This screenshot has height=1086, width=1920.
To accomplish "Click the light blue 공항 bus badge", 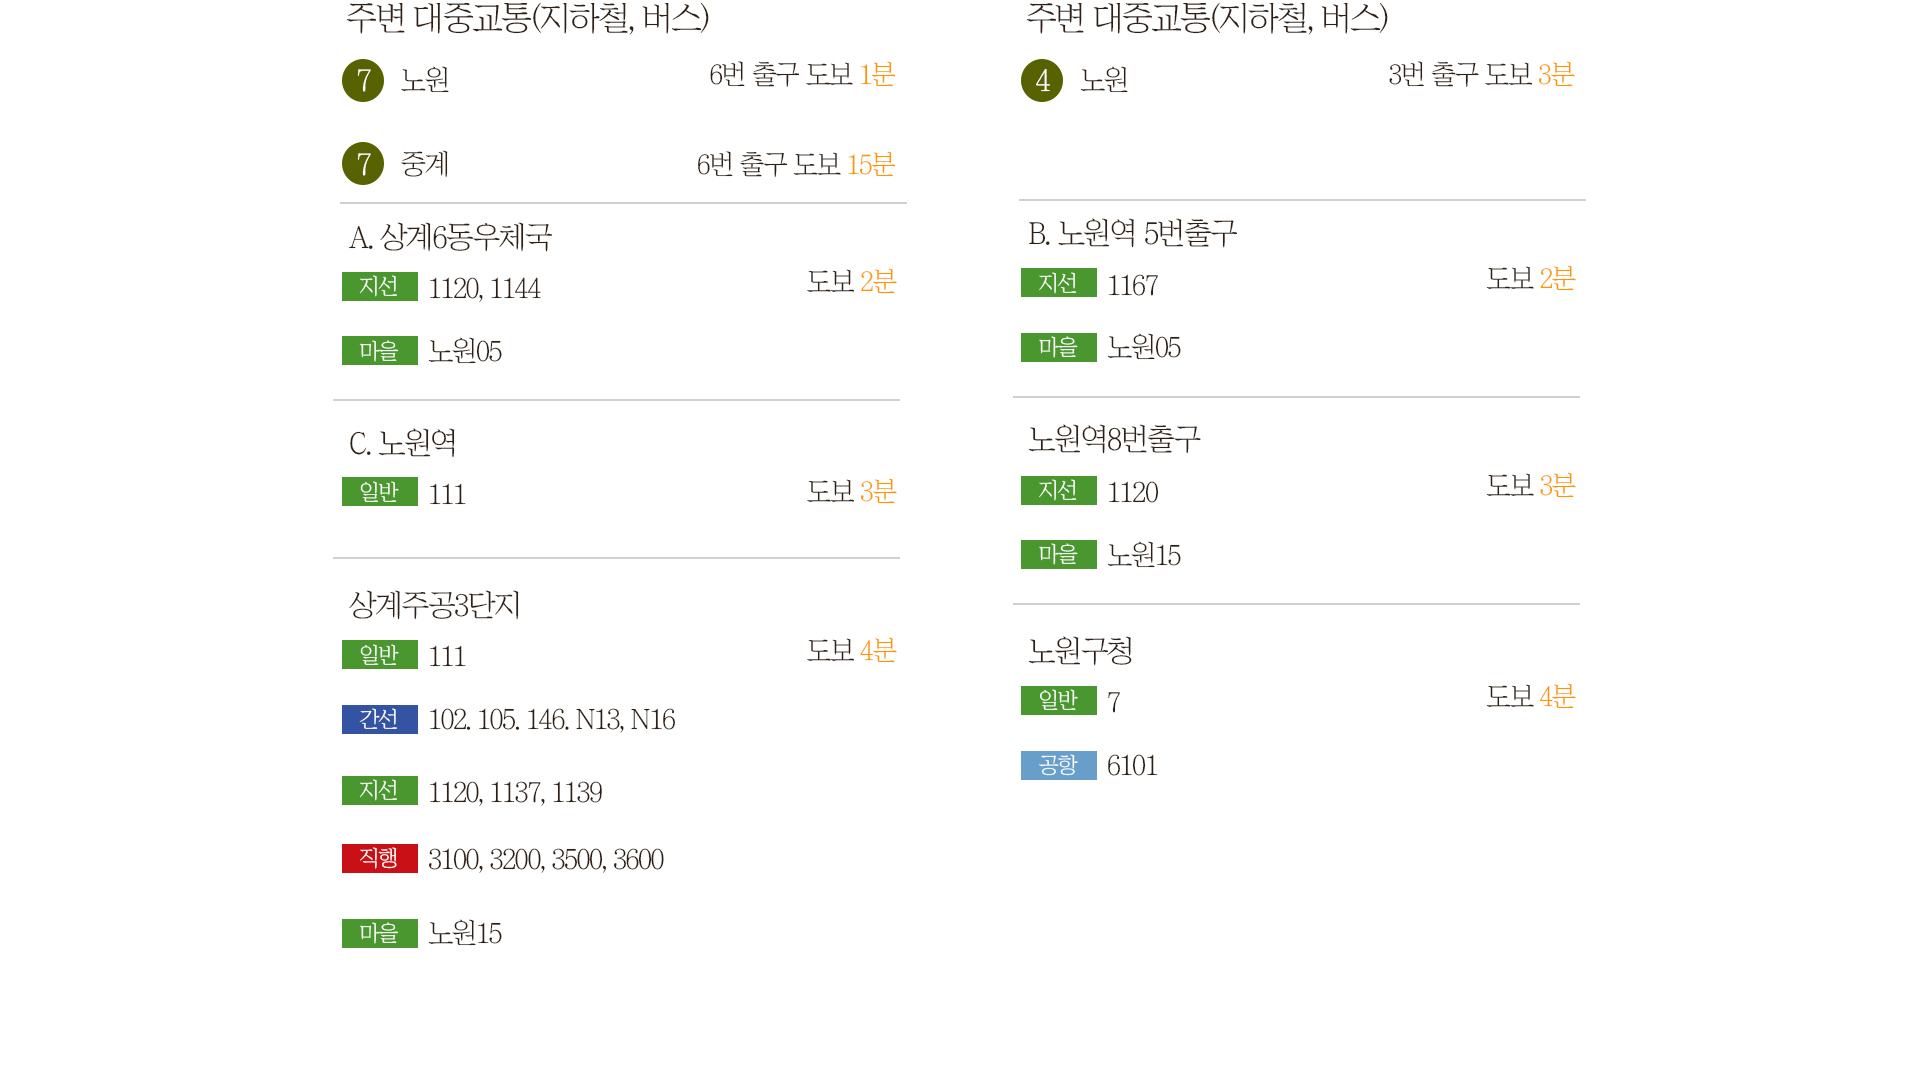I will point(1058,766).
